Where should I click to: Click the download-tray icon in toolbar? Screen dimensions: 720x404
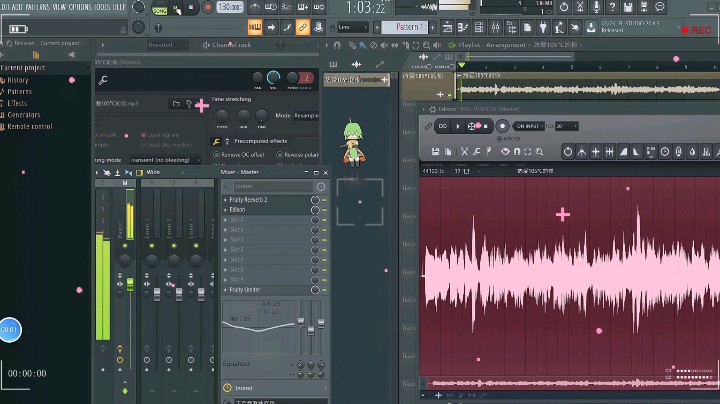click(591, 28)
